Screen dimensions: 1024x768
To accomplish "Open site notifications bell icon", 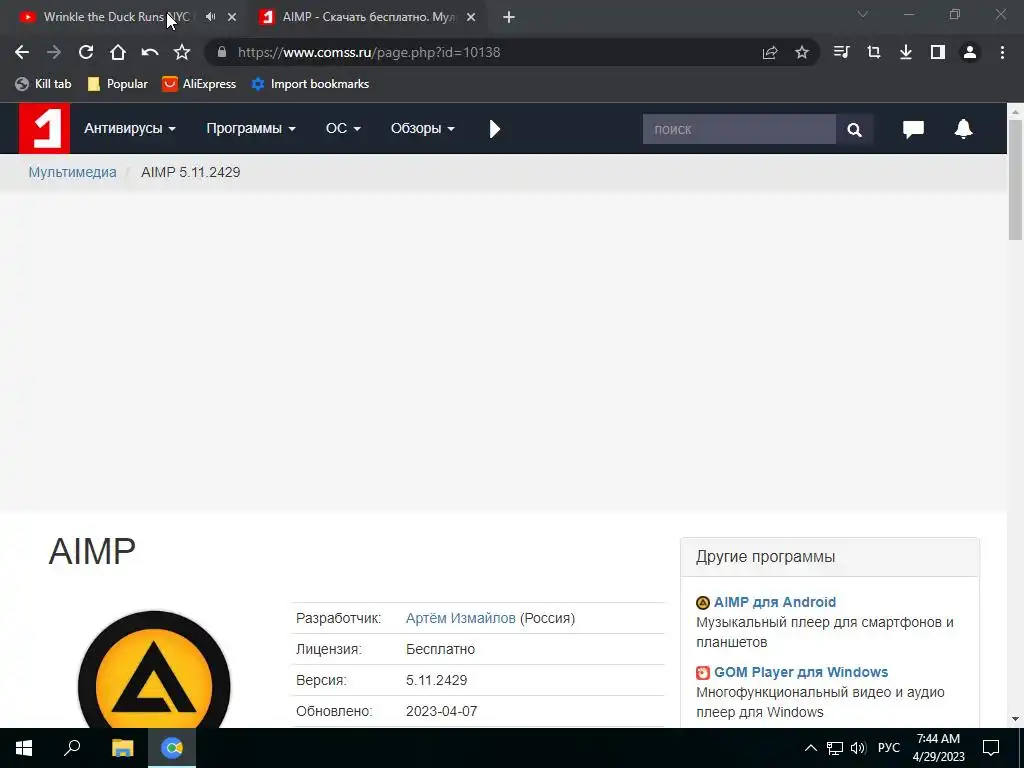I will click(963, 129).
